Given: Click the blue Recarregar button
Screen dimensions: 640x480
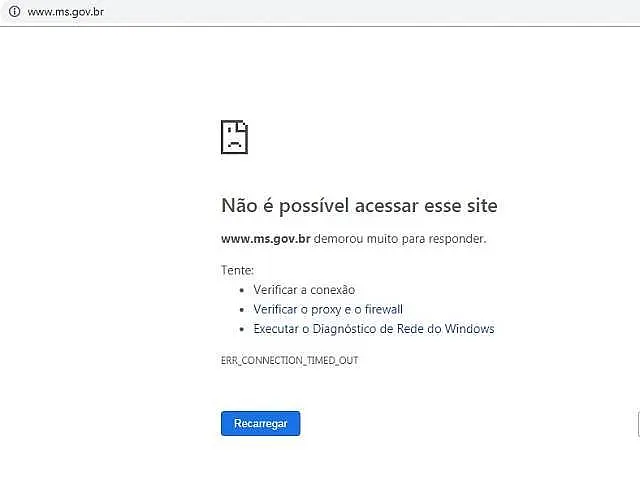Looking at the screenshot, I should (x=260, y=423).
